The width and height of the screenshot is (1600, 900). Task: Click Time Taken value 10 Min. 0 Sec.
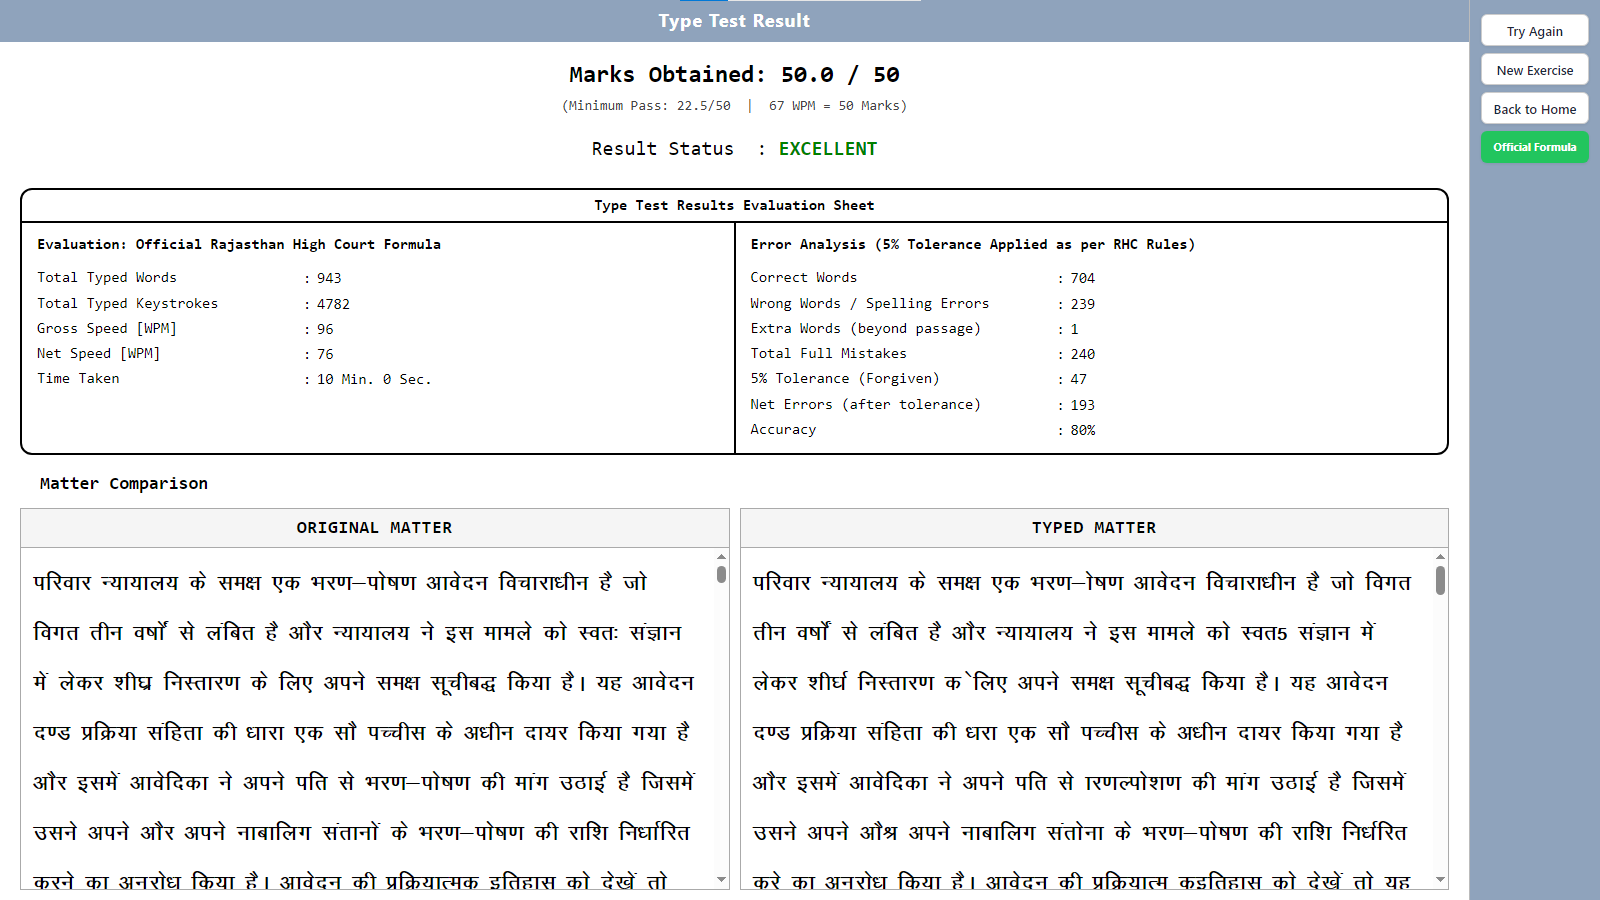(x=374, y=379)
